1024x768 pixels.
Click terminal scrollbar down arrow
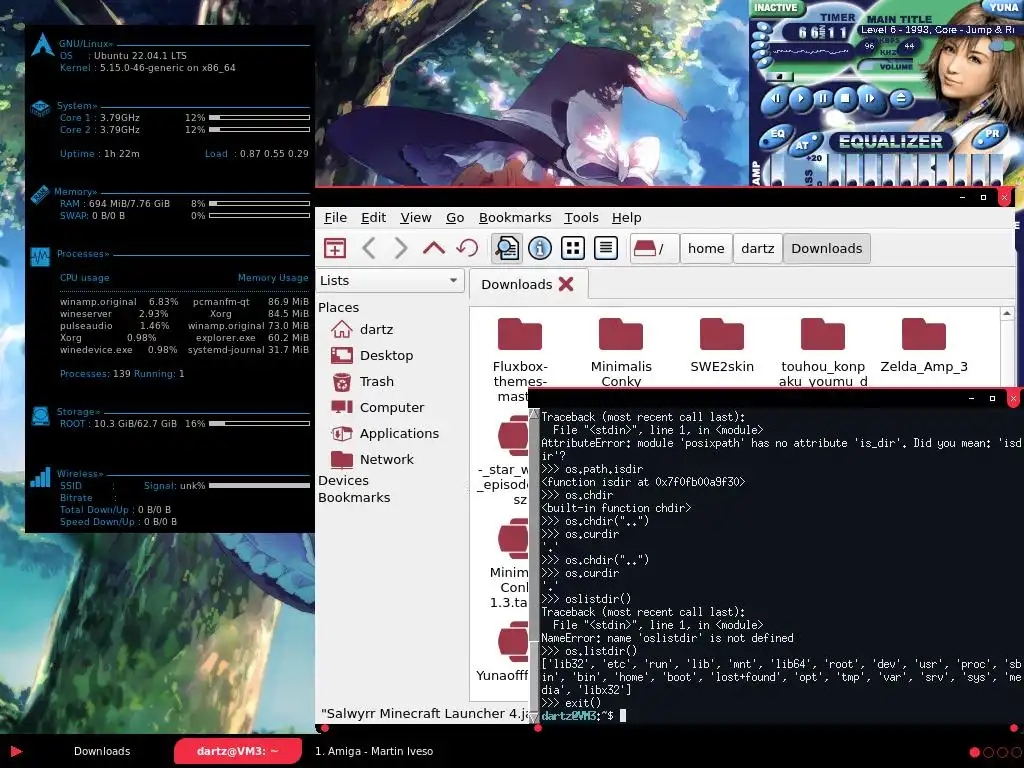(x=534, y=718)
